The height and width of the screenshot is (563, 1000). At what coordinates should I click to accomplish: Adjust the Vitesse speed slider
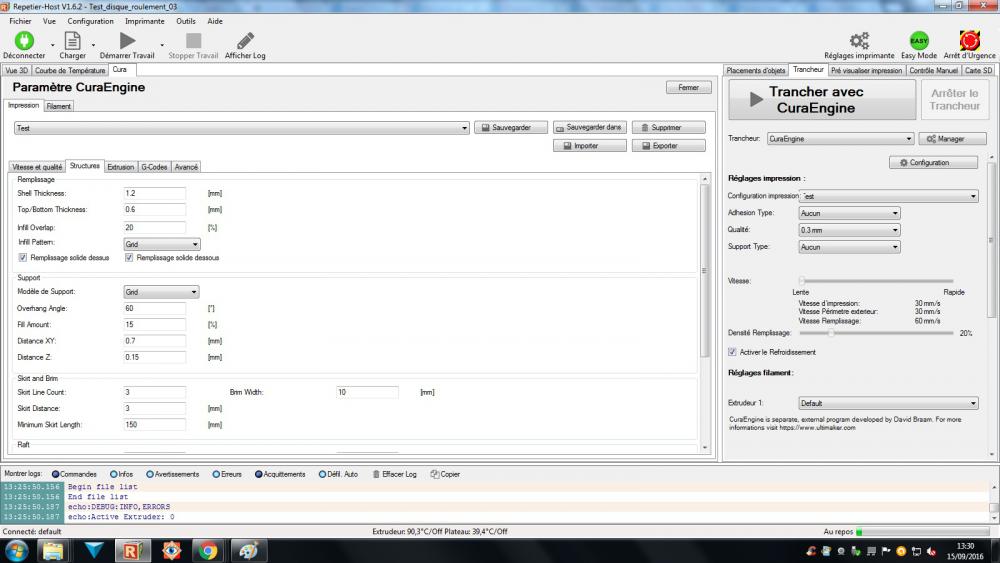click(x=876, y=281)
